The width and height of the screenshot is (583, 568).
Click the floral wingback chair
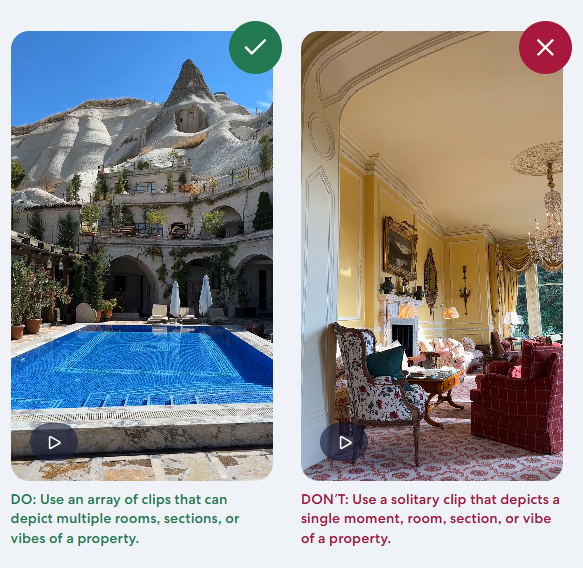[x=377, y=383]
